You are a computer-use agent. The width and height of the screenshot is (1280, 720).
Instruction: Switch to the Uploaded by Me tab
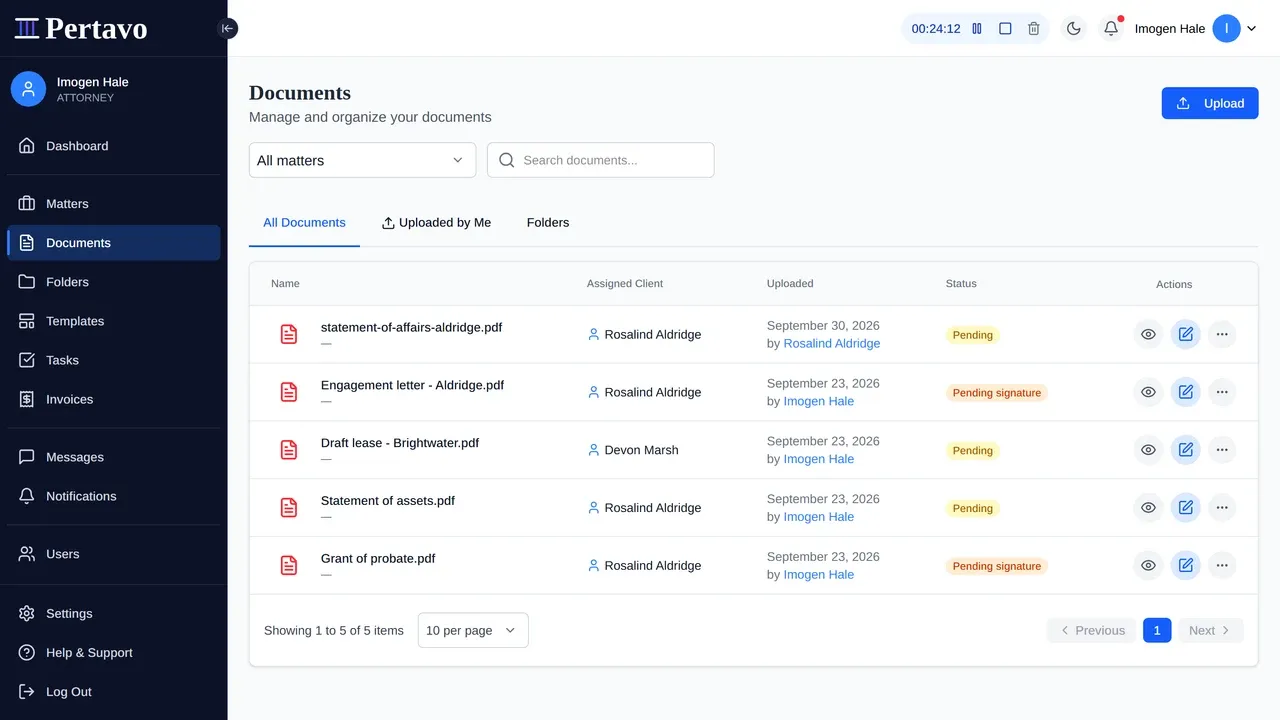[x=436, y=222]
